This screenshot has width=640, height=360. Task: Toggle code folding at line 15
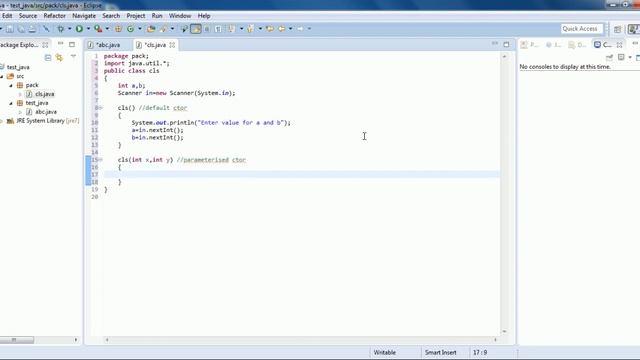(100, 160)
